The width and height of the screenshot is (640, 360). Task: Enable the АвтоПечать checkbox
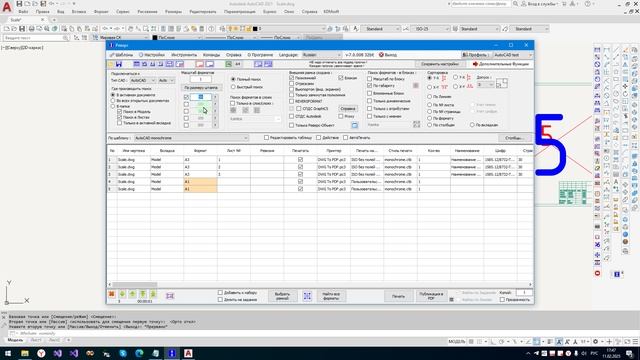pos(345,138)
